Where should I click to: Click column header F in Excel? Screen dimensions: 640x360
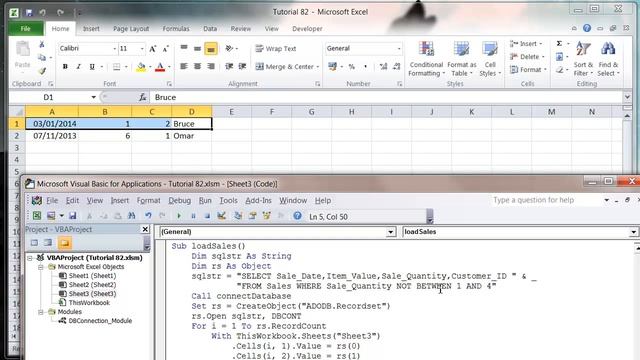click(x=271, y=112)
